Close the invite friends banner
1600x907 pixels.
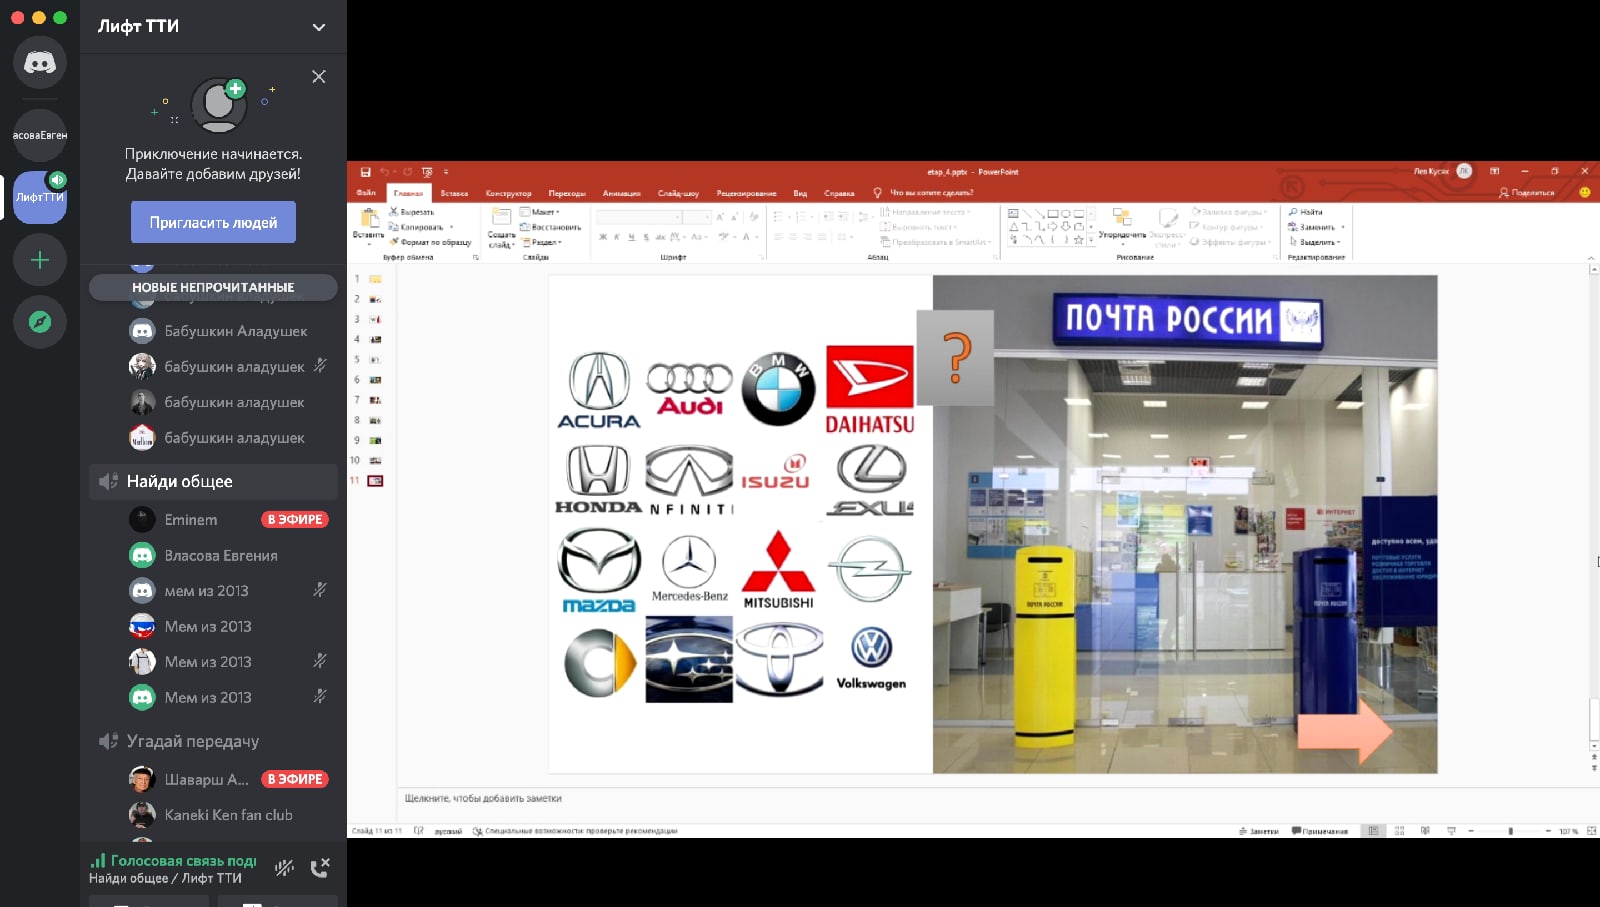point(319,77)
